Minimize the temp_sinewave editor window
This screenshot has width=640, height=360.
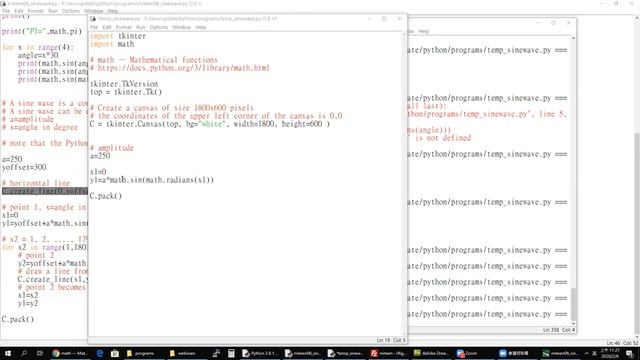[369, 19]
